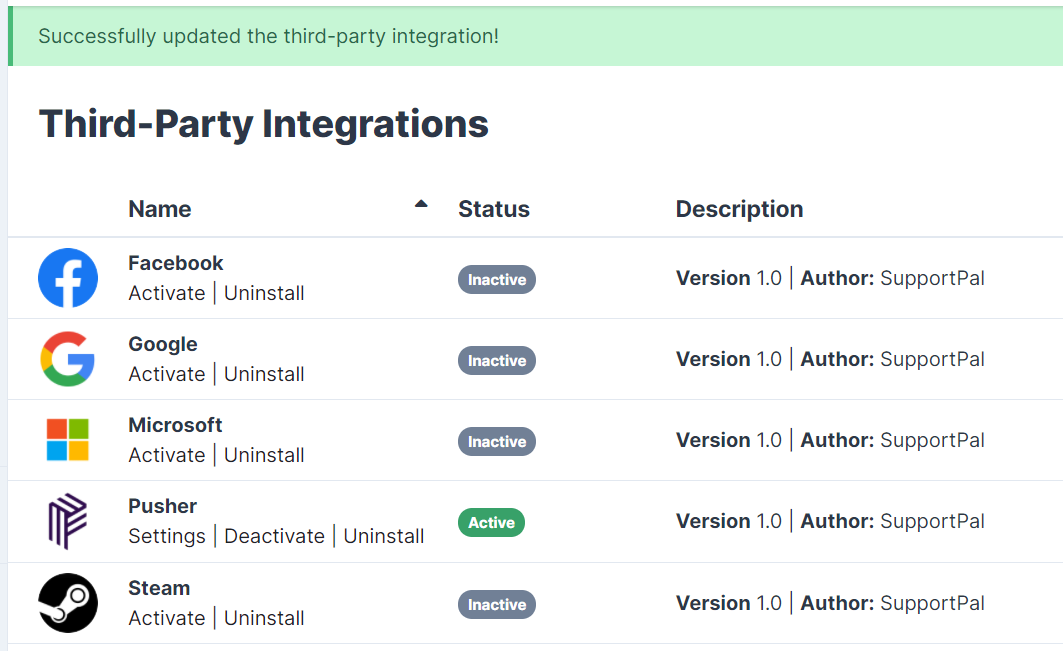The width and height of the screenshot is (1063, 651).
Task: Click Steam's Inactive status badge
Action: pyautogui.click(x=497, y=604)
